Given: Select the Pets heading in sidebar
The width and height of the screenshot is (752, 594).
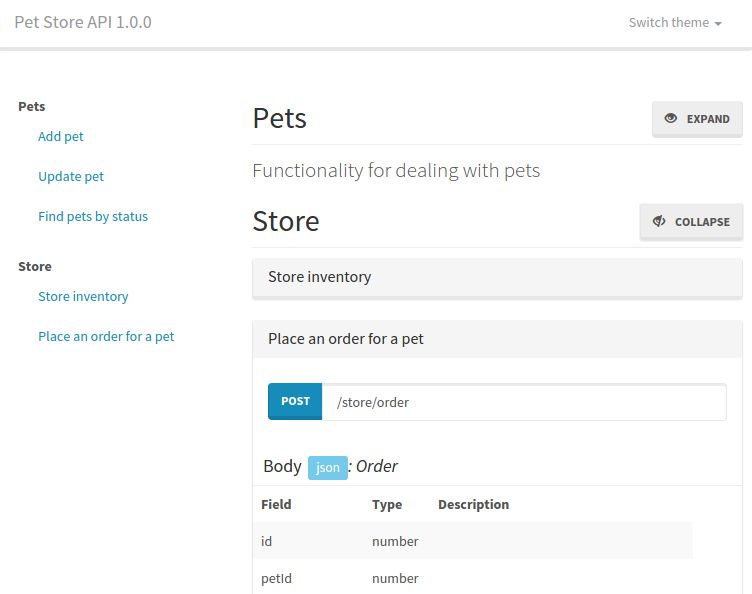Looking at the screenshot, I should [x=32, y=106].
